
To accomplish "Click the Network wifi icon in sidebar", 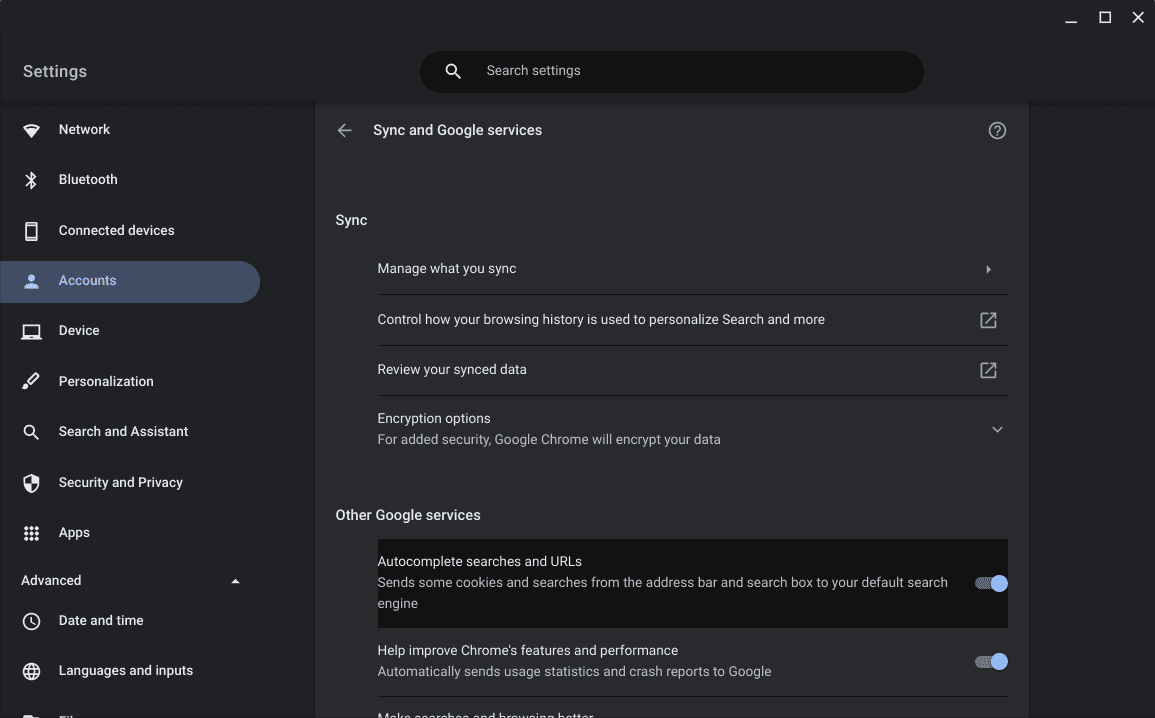I will coord(31,130).
